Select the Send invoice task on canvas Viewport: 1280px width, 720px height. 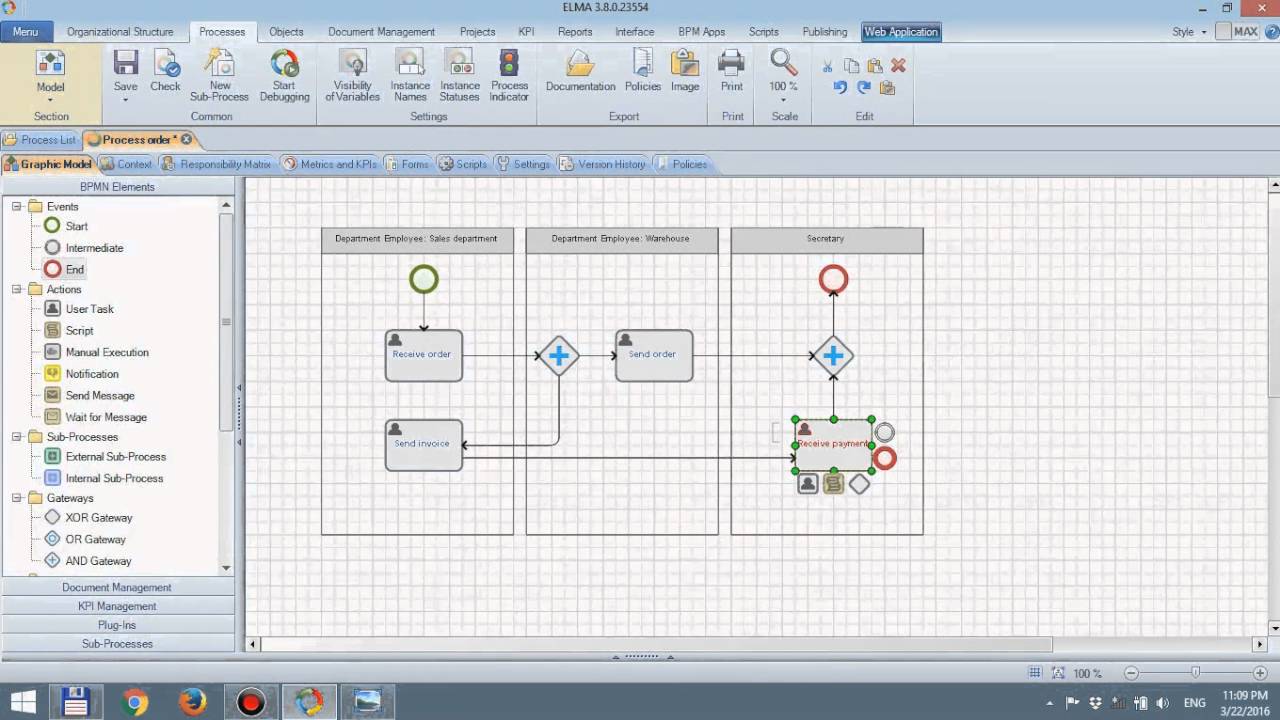point(424,445)
